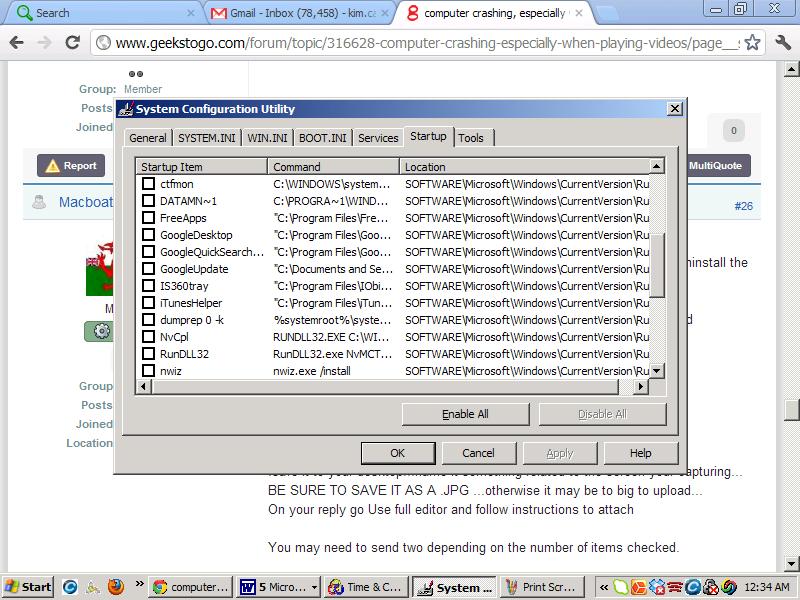Open the Chrome wrench menu

point(782,42)
